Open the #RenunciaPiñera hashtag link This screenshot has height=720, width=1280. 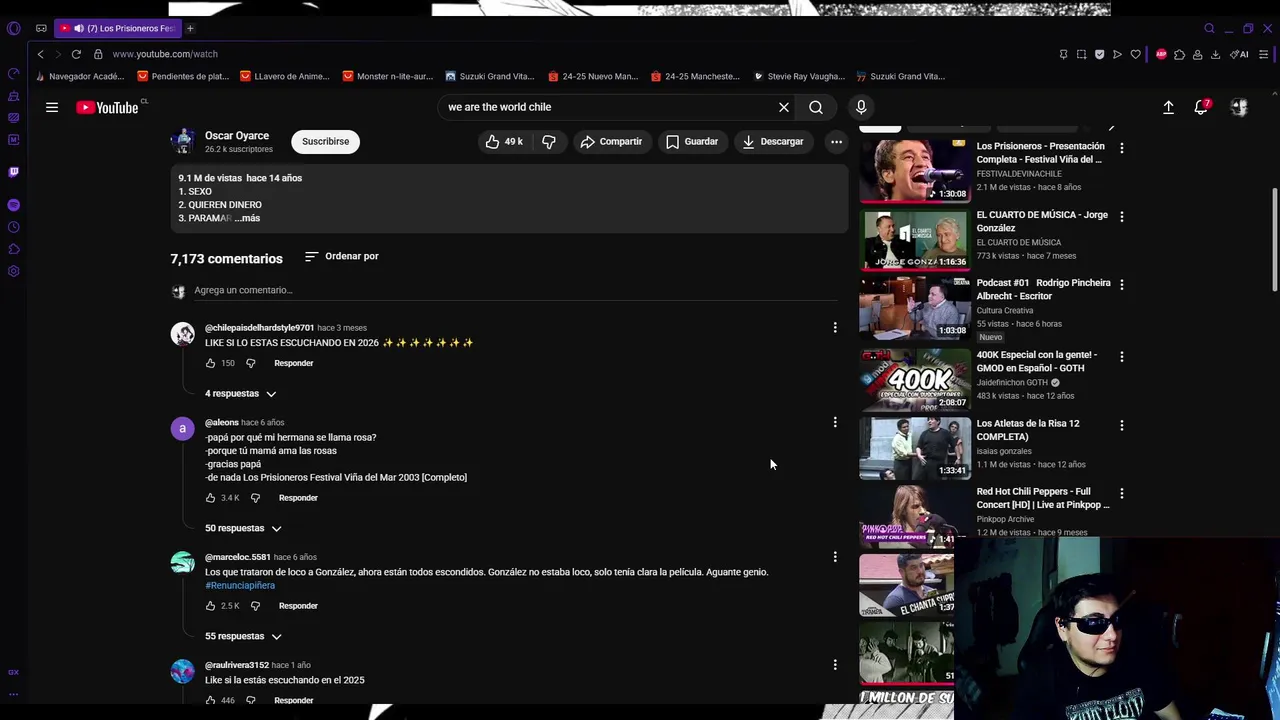click(240, 586)
